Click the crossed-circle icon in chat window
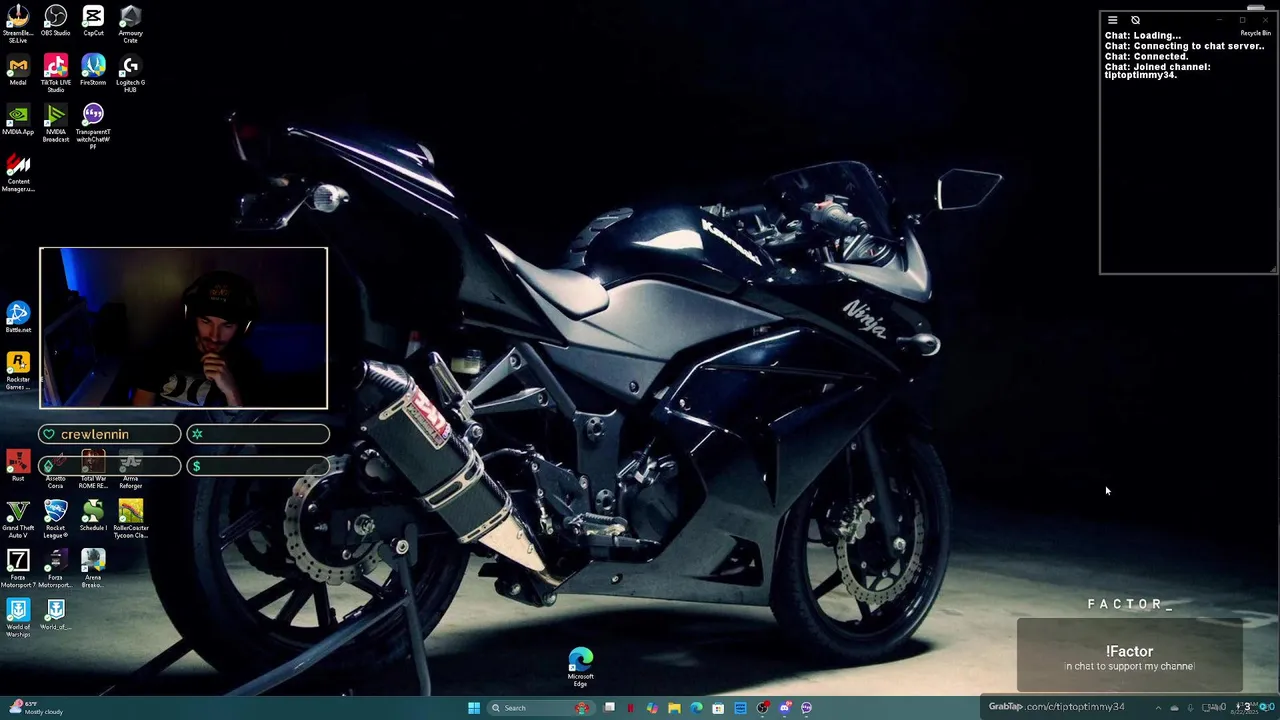 pyautogui.click(x=1135, y=20)
